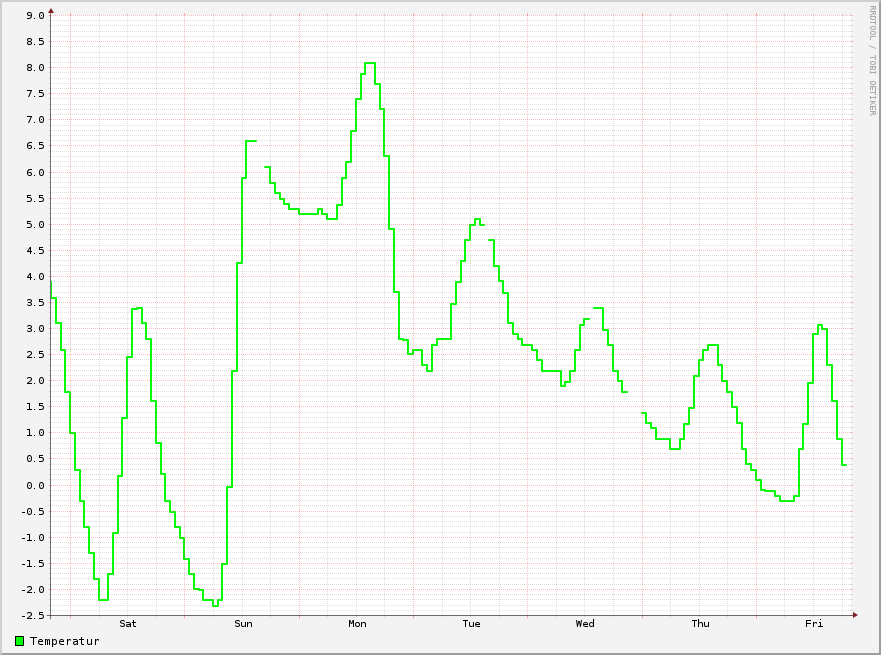Click the Sat label on time axis
Image resolution: width=881 pixels, height=655 pixels.
click(x=128, y=624)
